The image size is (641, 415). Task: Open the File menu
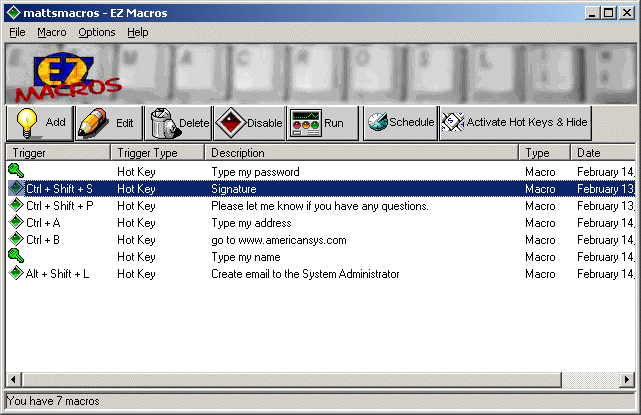point(17,32)
